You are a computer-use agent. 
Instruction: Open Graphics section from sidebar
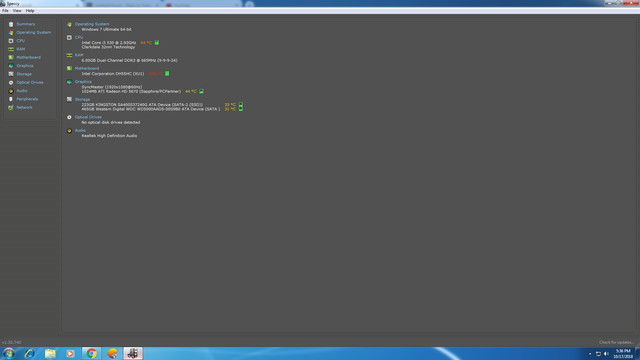(25, 66)
